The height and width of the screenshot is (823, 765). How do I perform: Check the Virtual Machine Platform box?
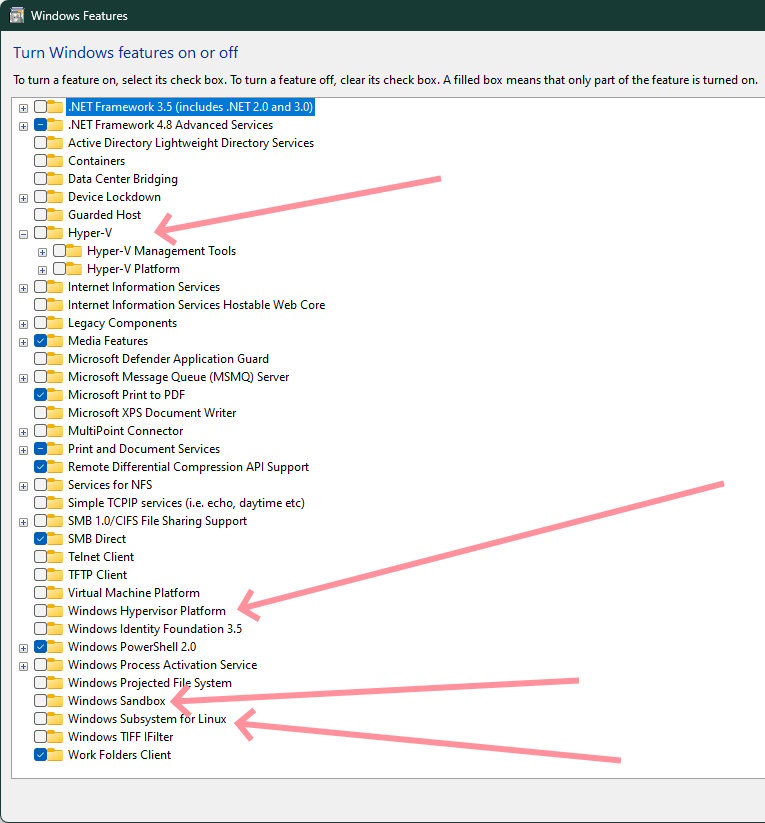pyautogui.click(x=40, y=593)
